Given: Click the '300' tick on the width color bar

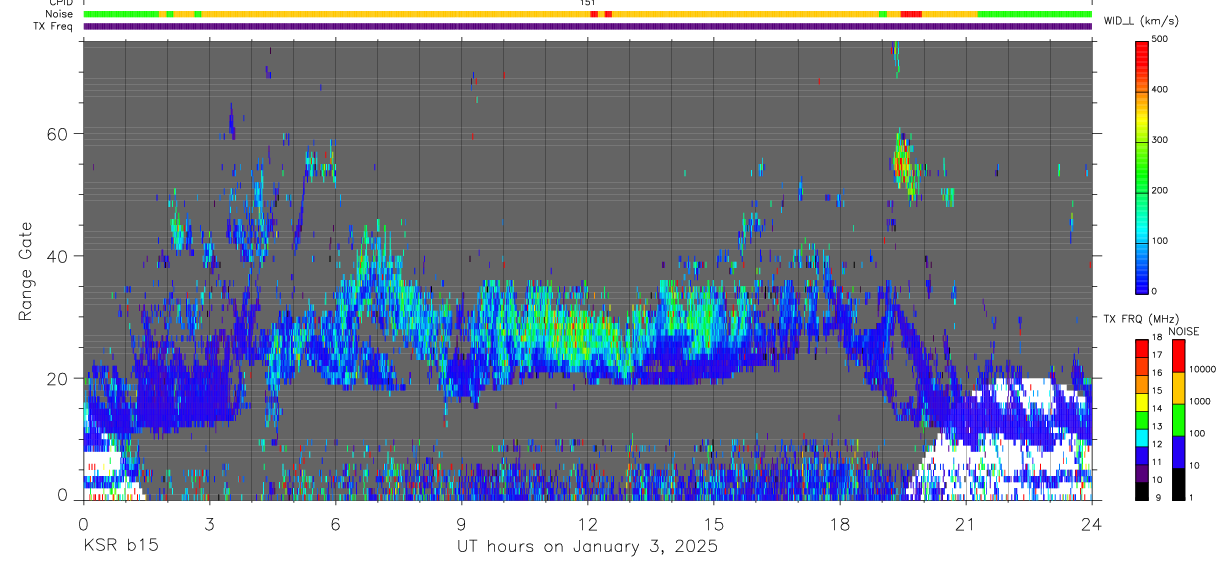Looking at the screenshot, I should click(1160, 140).
